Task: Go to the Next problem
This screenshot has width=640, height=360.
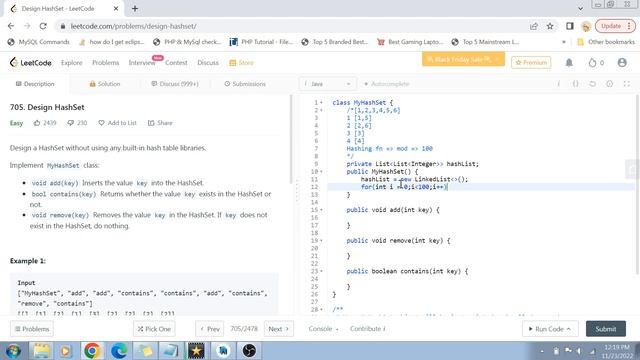Action: coord(278,329)
